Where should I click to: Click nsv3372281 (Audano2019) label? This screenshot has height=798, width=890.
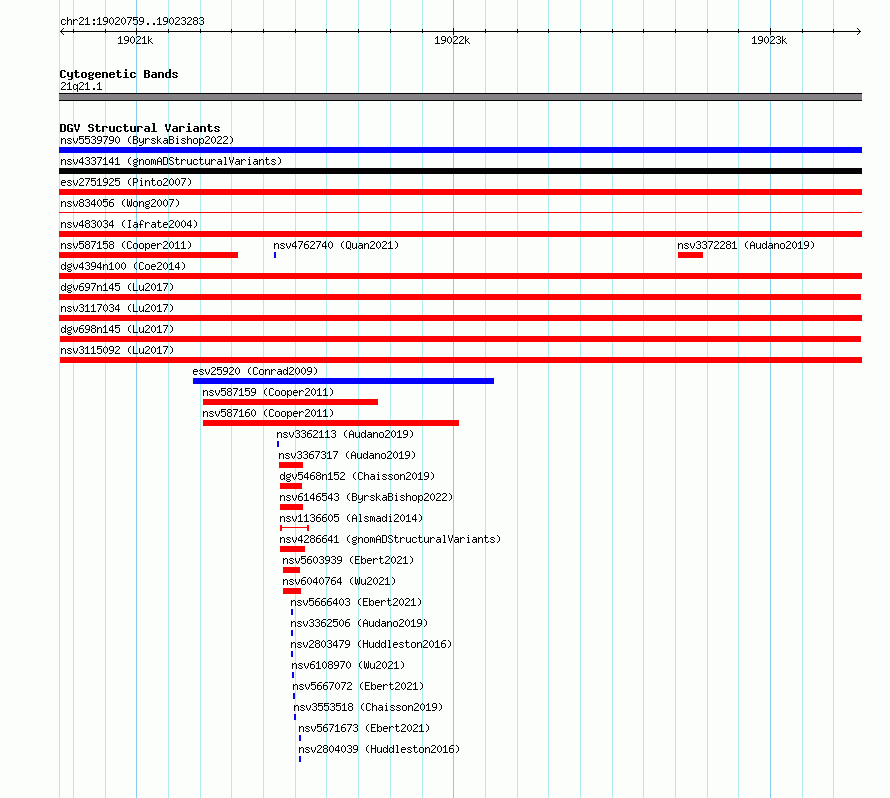click(x=746, y=245)
